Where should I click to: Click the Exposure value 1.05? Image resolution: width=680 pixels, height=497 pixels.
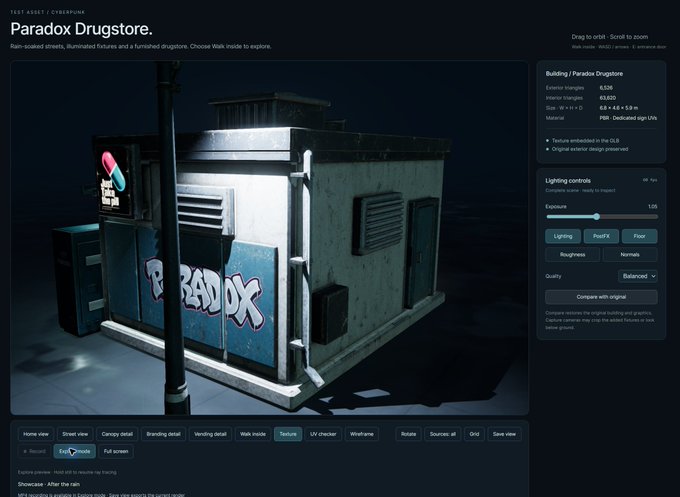(x=653, y=206)
